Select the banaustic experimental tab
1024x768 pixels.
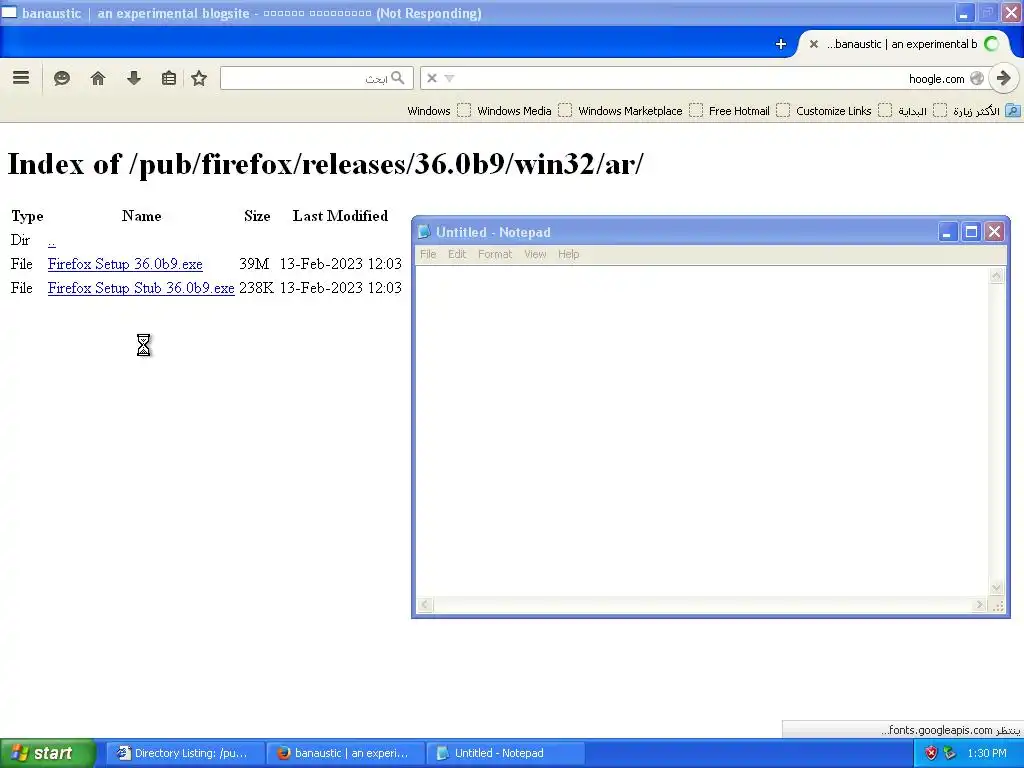(904, 44)
